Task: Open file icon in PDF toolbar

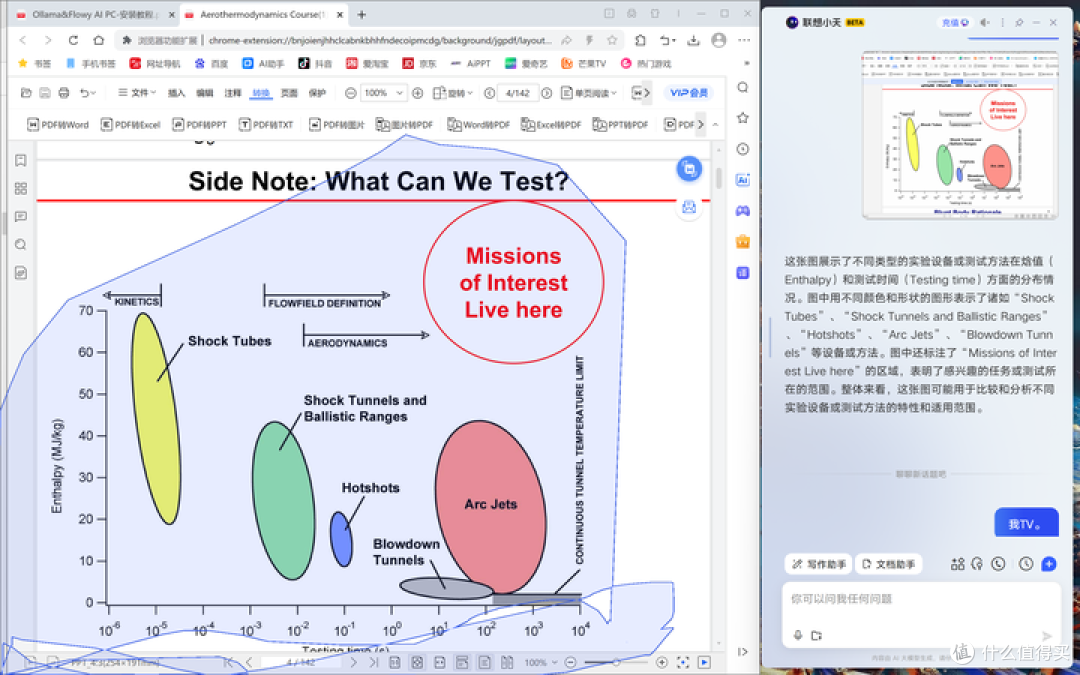Action: pos(26,92)
